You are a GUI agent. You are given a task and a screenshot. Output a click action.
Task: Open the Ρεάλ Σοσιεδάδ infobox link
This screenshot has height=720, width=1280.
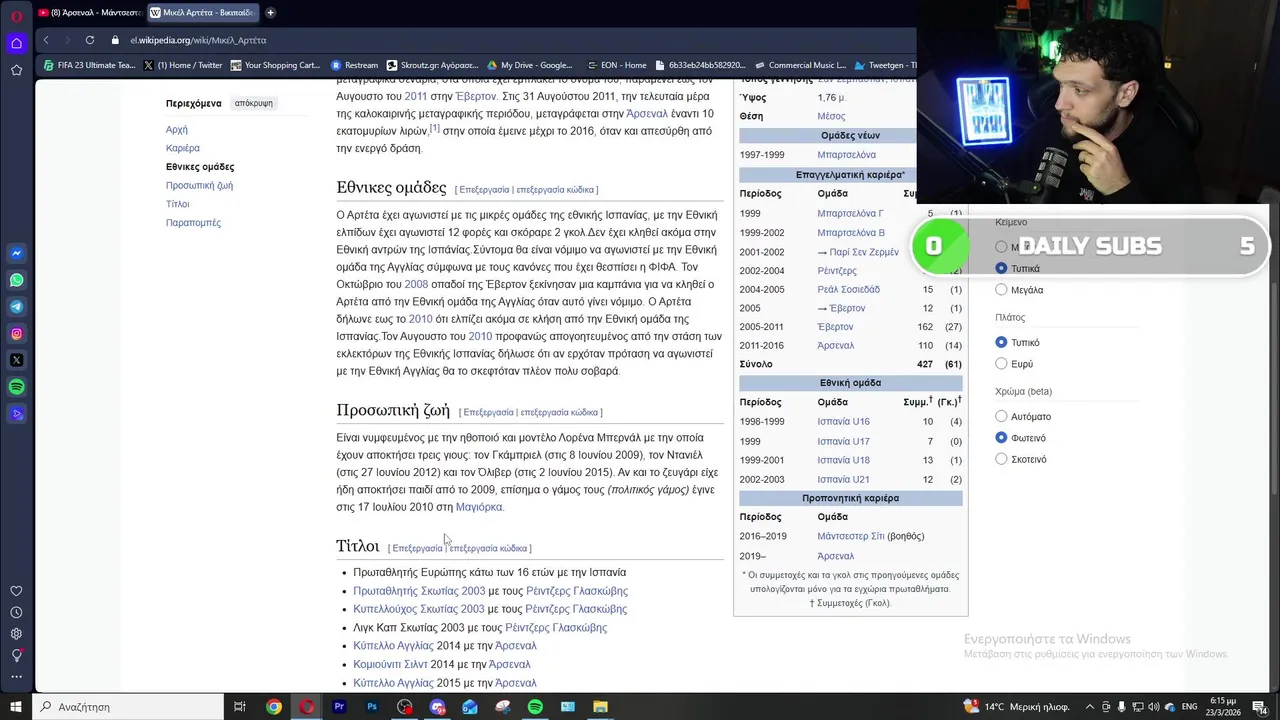coord(848,290)
